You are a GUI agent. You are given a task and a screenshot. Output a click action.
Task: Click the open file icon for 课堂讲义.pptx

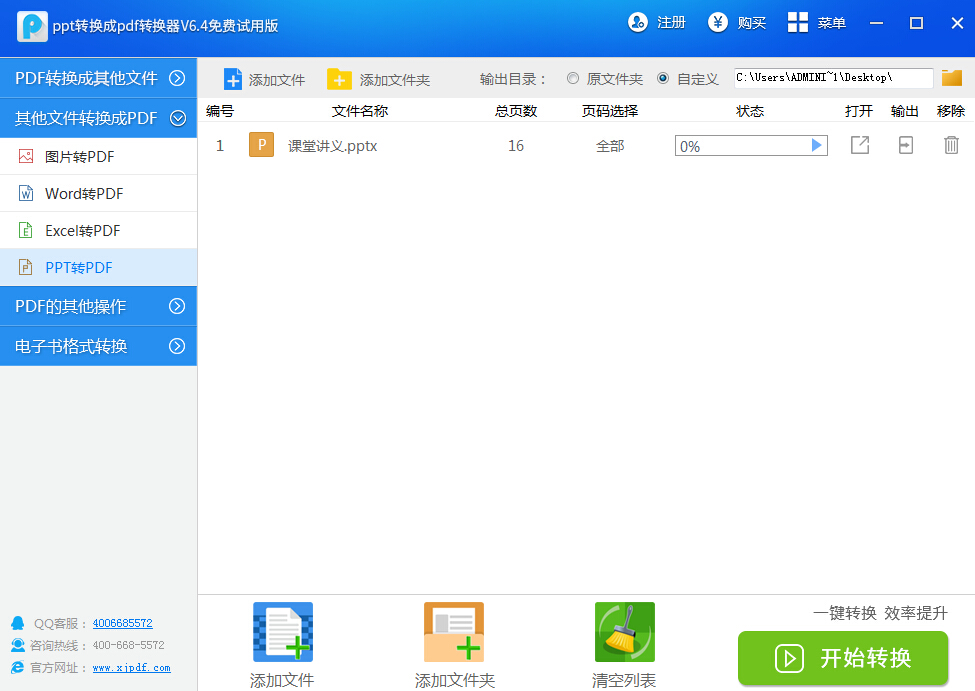click(859, 145)
